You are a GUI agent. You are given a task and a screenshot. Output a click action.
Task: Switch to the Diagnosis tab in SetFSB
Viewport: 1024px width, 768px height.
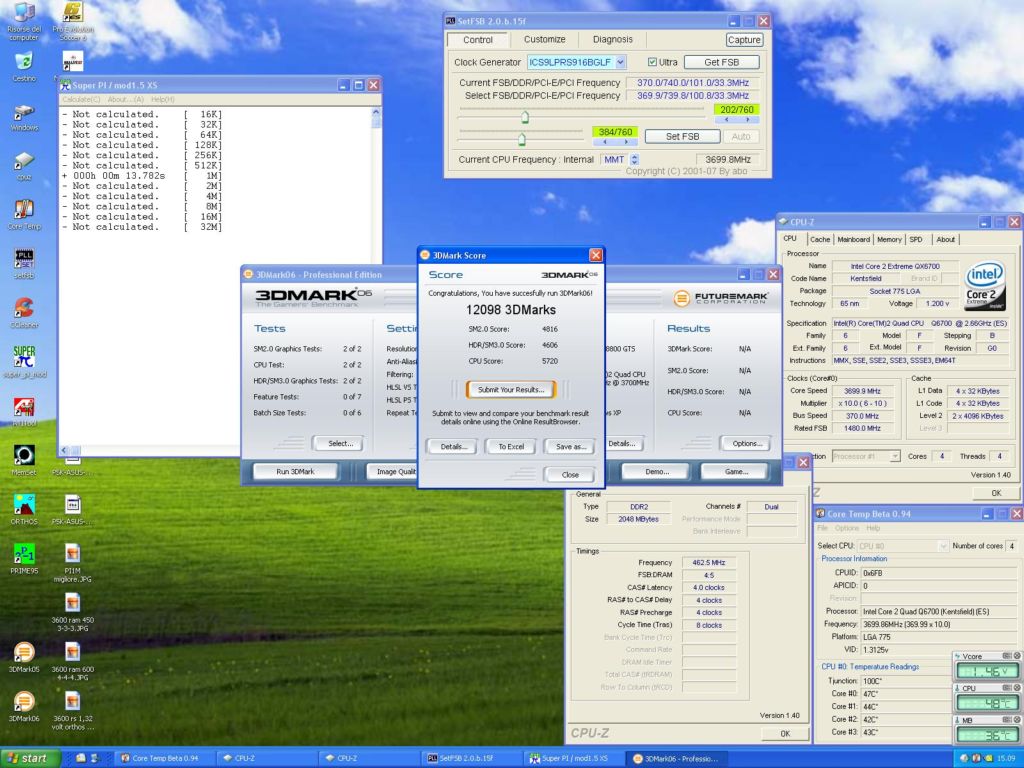(613, 39)
